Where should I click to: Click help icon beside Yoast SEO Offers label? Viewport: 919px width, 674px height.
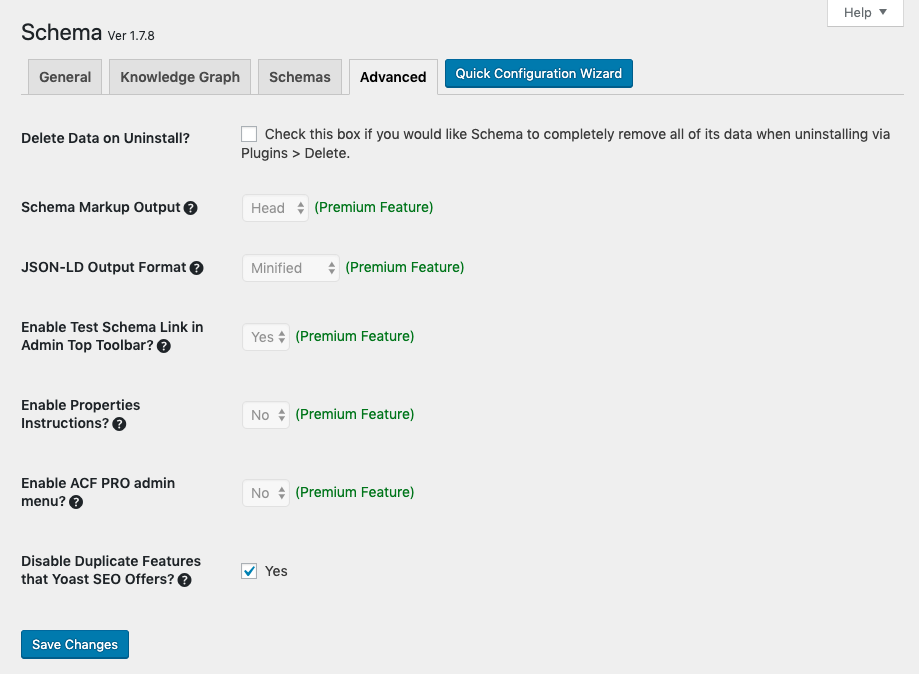coord(184,580)
